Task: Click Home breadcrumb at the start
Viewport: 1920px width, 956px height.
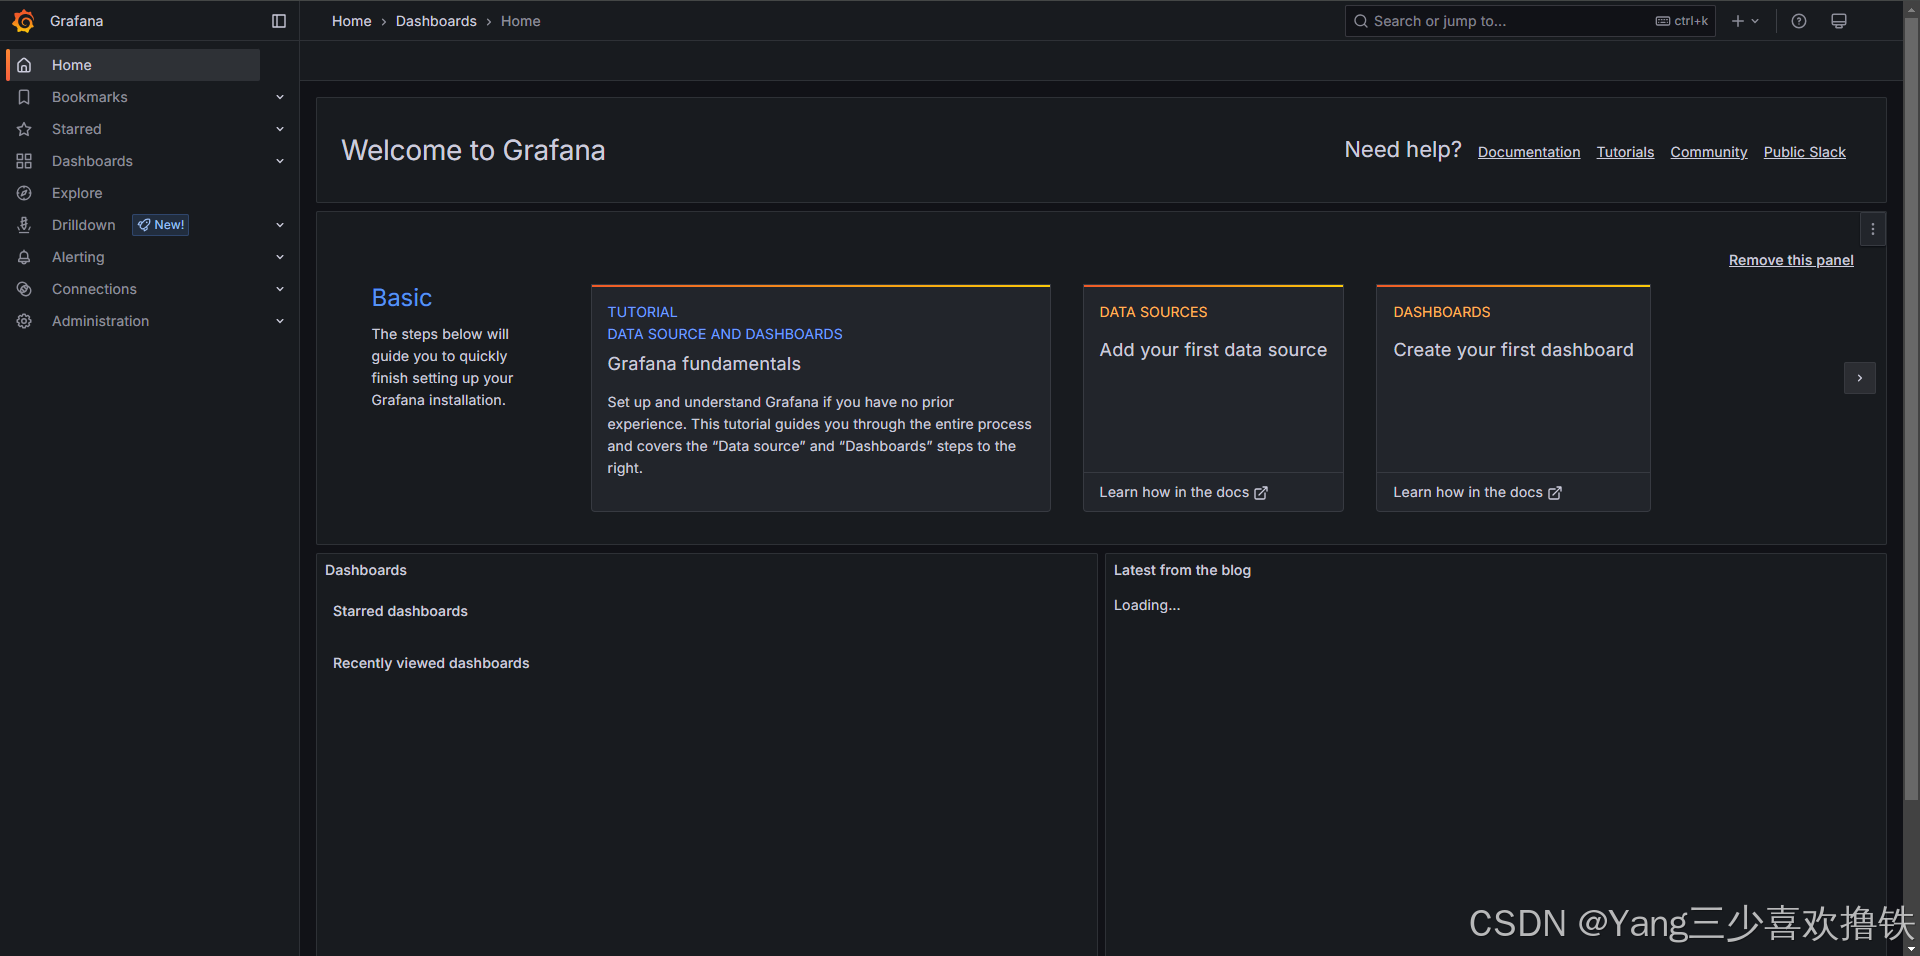Action: [x=352, y=21]
